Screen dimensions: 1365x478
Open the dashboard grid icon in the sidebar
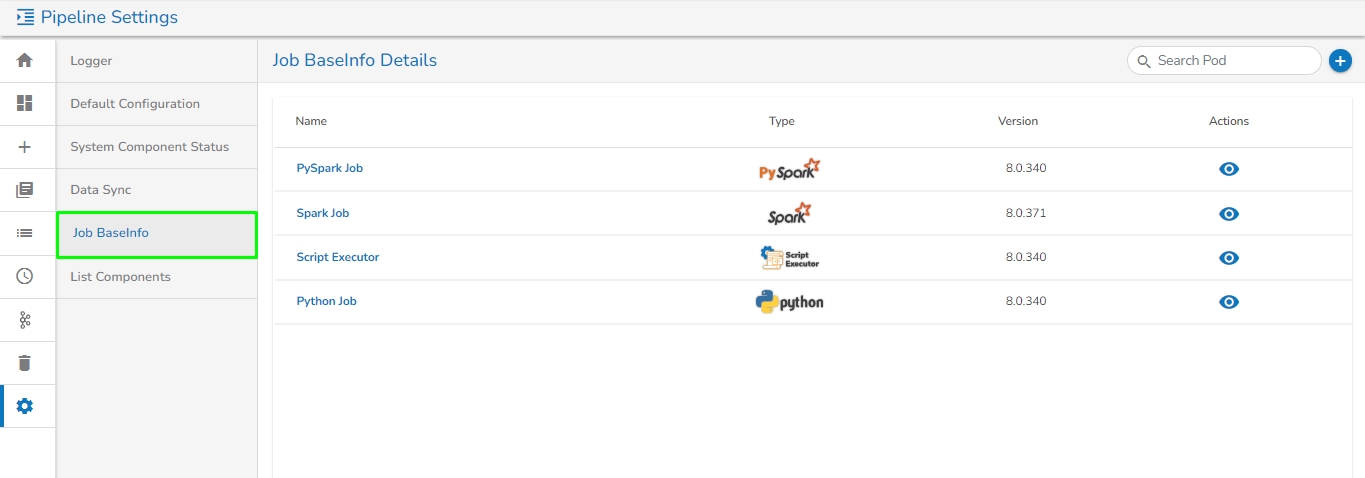(x=25, y=103)
